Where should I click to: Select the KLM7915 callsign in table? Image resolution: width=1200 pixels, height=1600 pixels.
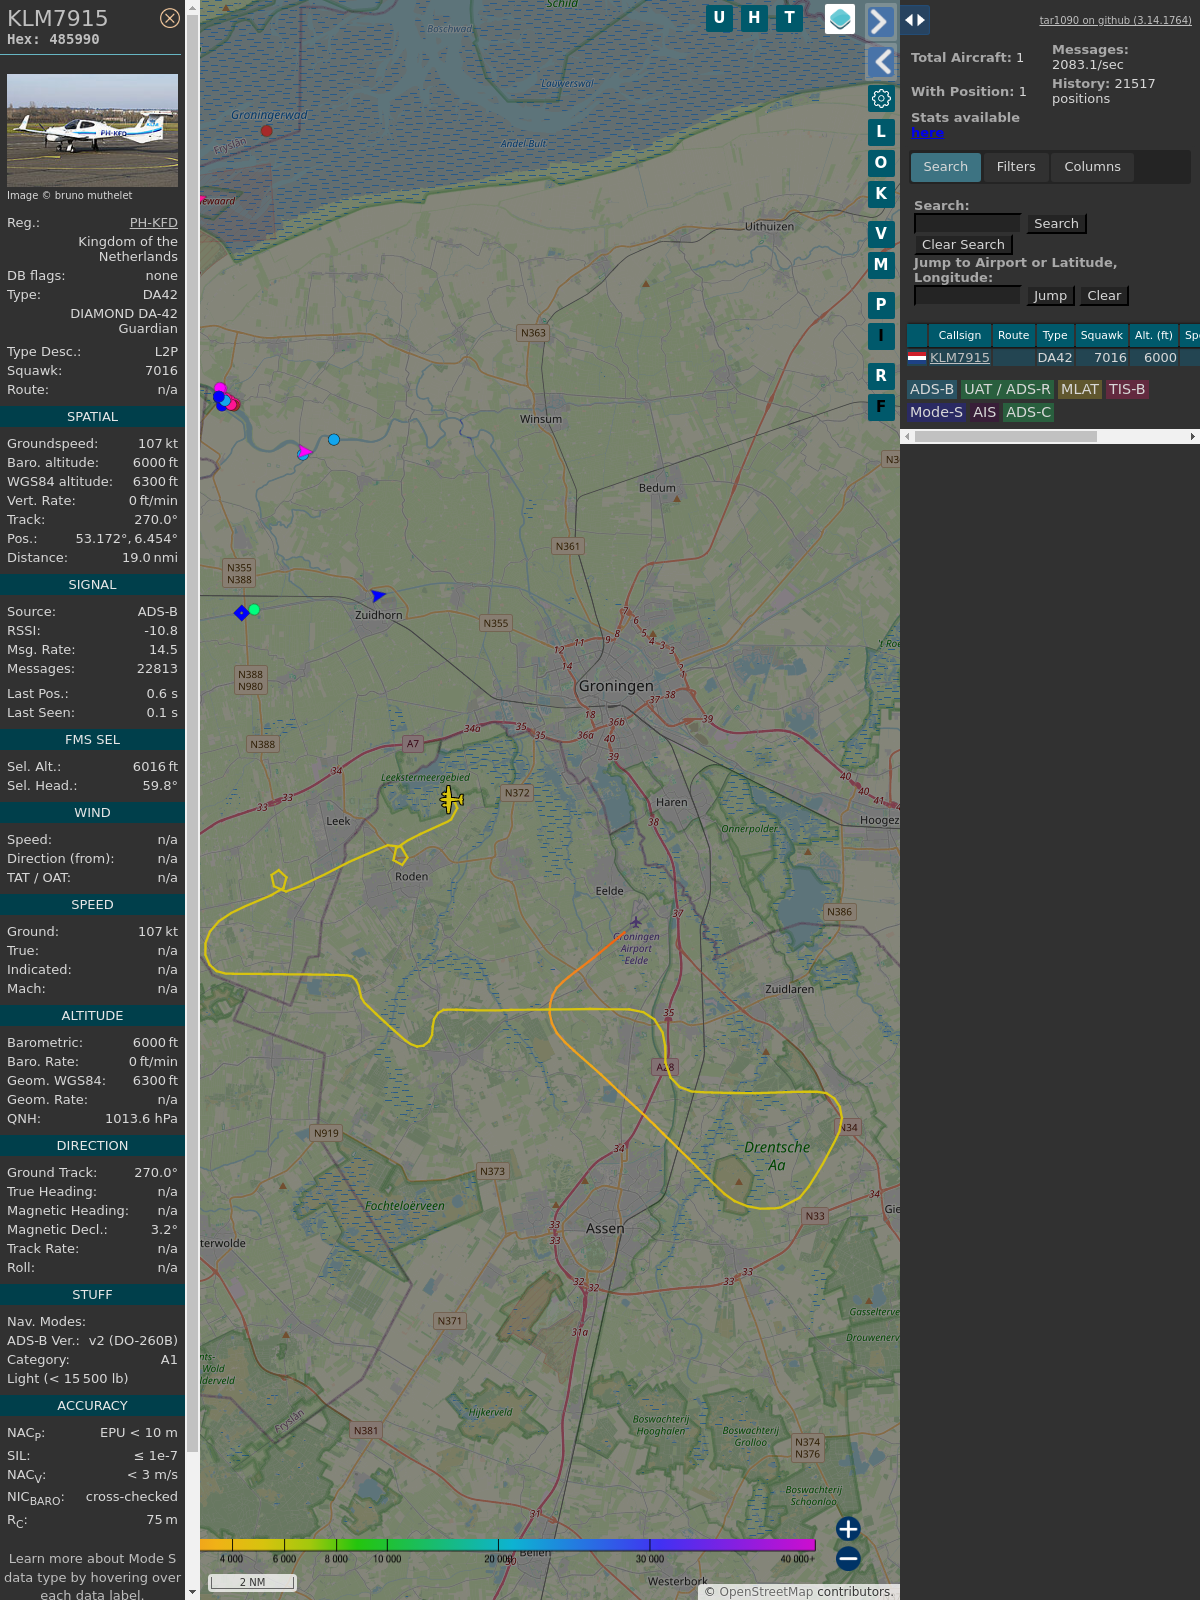(960, 357)
